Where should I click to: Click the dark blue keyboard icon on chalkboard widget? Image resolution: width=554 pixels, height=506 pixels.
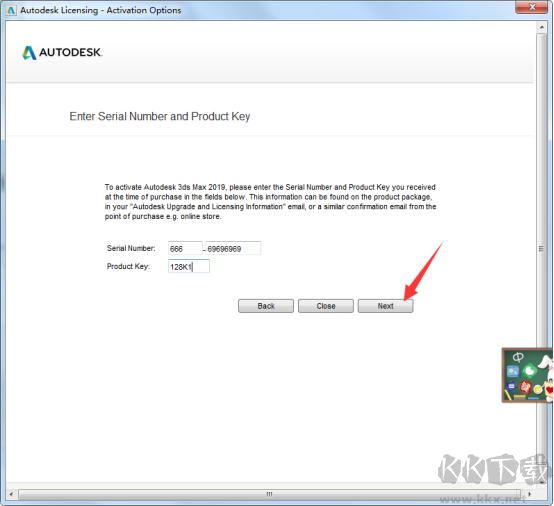coord(511,387)
